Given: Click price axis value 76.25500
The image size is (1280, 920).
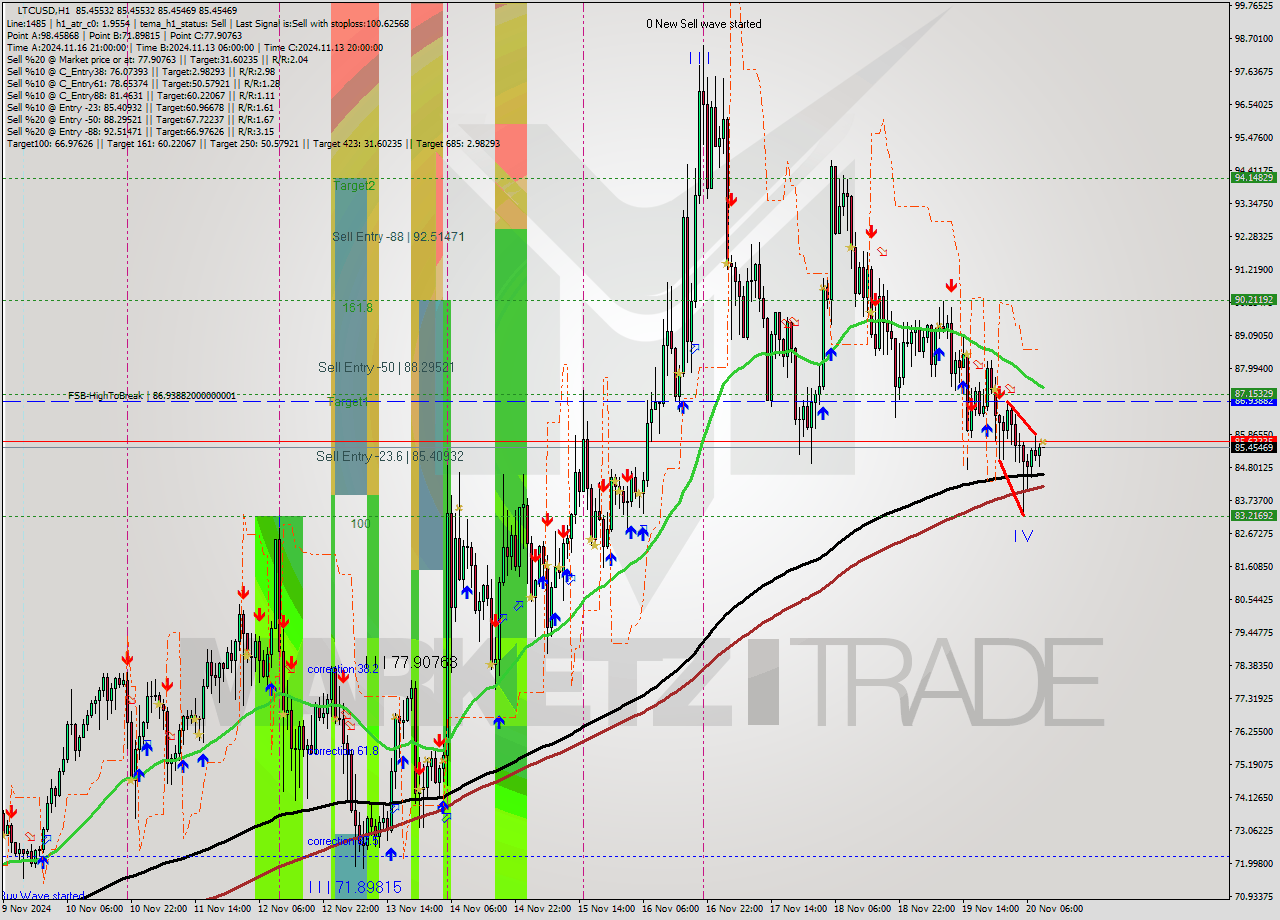Looking at the screenshot, I should pos(1254,731).
